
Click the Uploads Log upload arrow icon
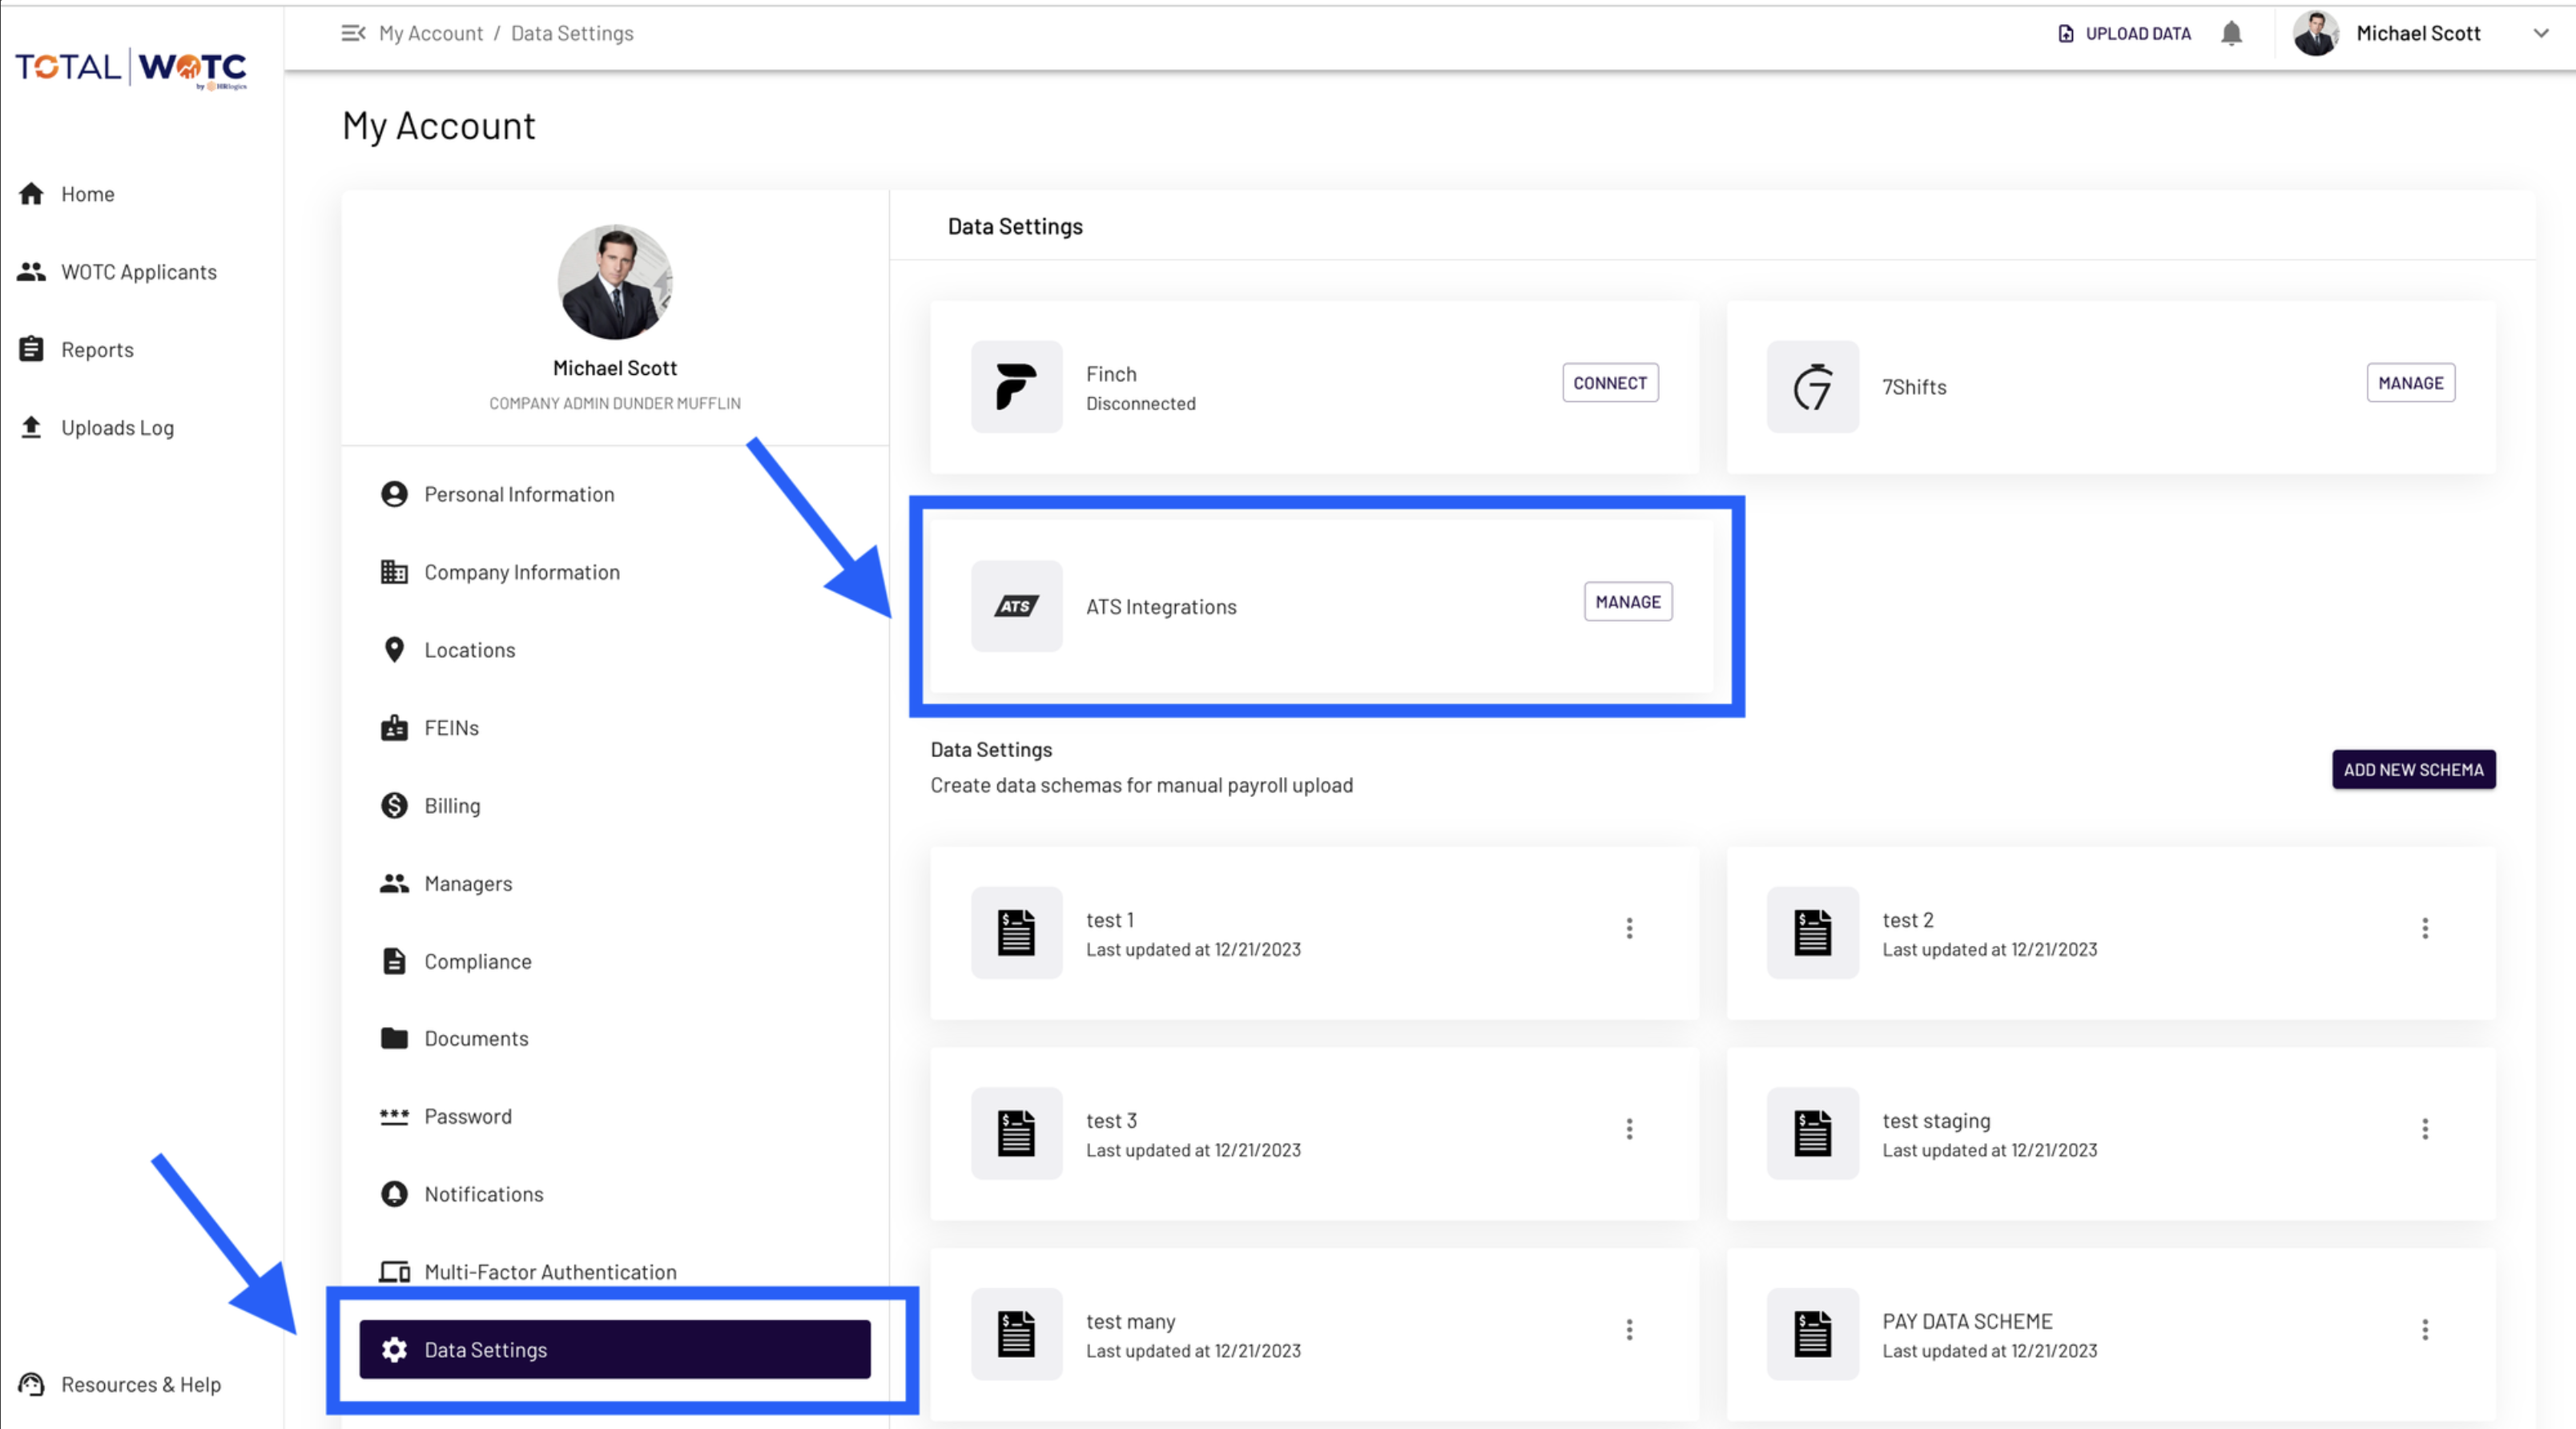(31, 427)
